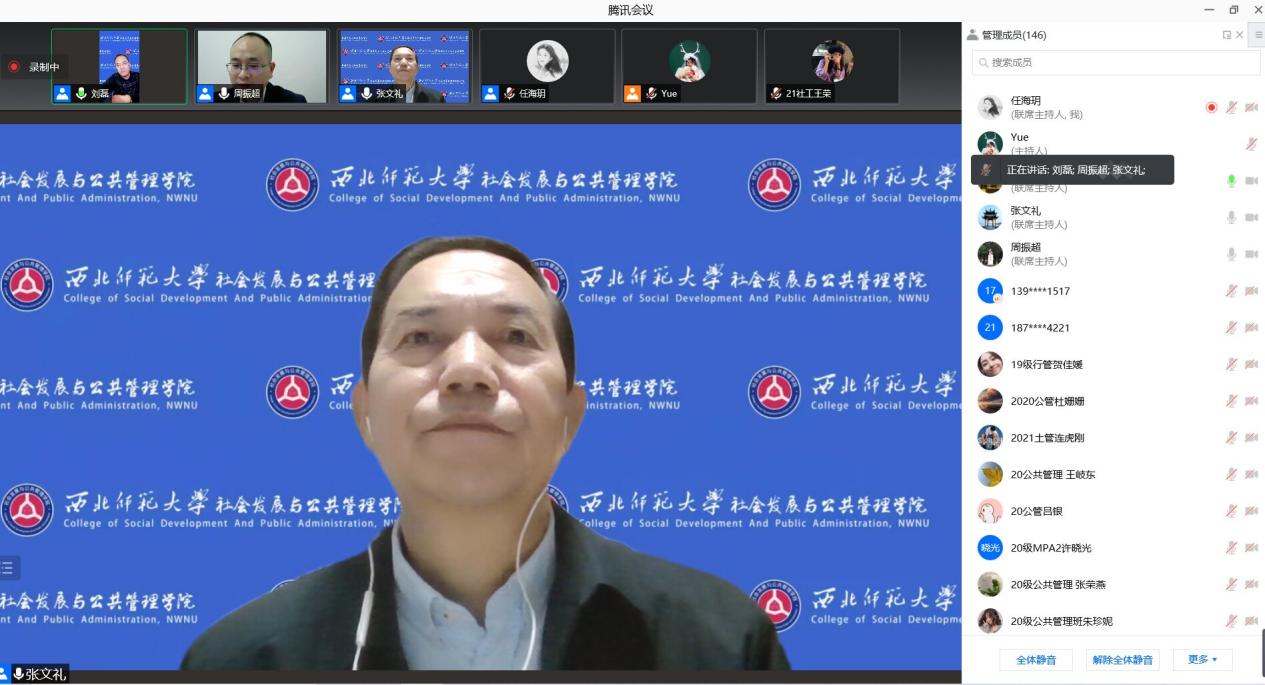This screenshot has height=685, width=1265.
Task: Open the list icon at video's left edge
Action: [8, 568]
